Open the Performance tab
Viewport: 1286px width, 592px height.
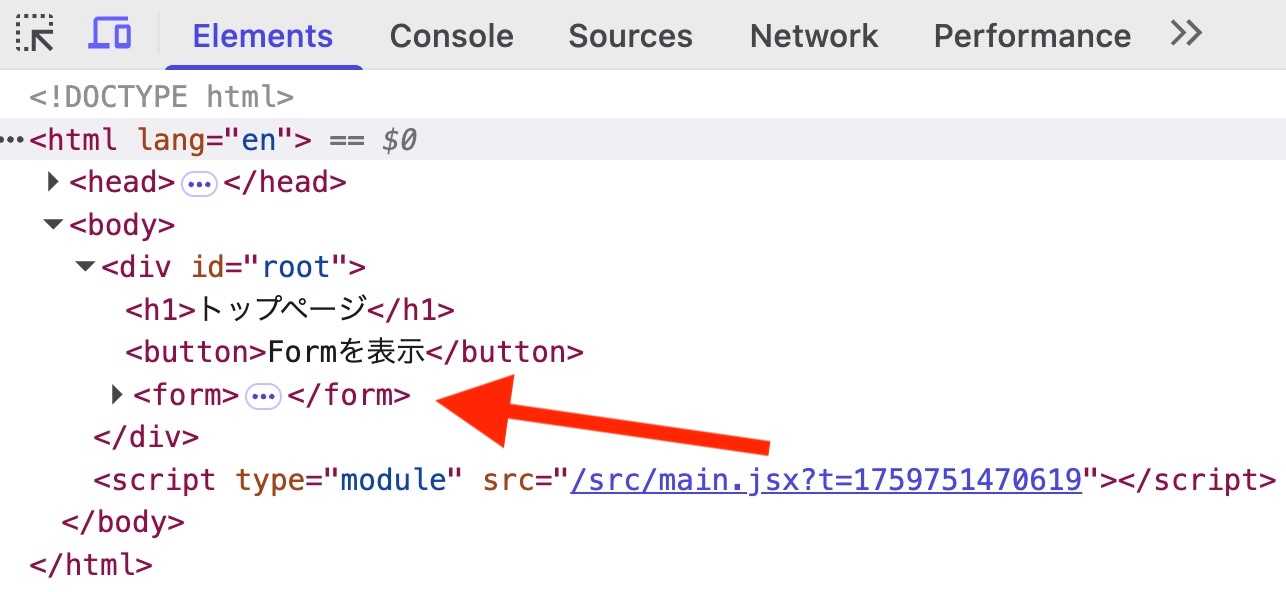(x=1032, y=36)
